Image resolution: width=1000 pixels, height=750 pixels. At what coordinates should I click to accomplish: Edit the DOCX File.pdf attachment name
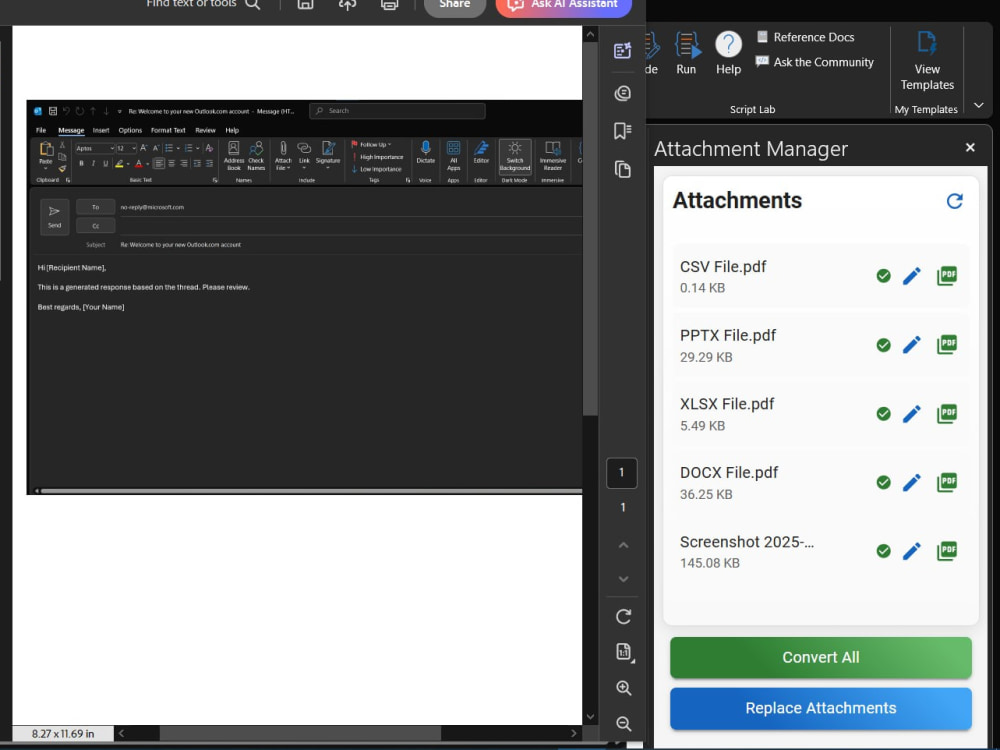(912, 482)
